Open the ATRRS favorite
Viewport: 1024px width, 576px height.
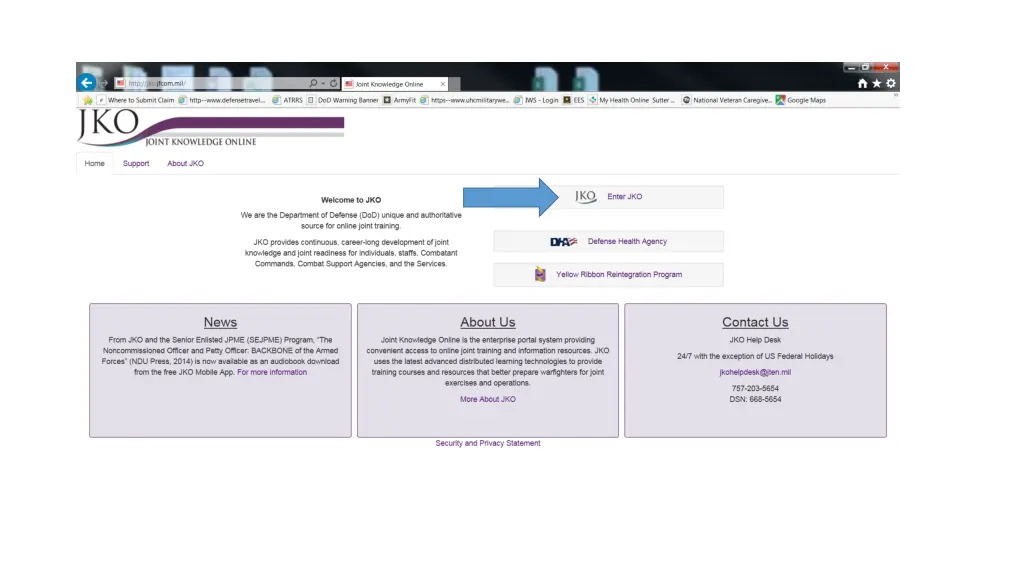click(287, 101)
